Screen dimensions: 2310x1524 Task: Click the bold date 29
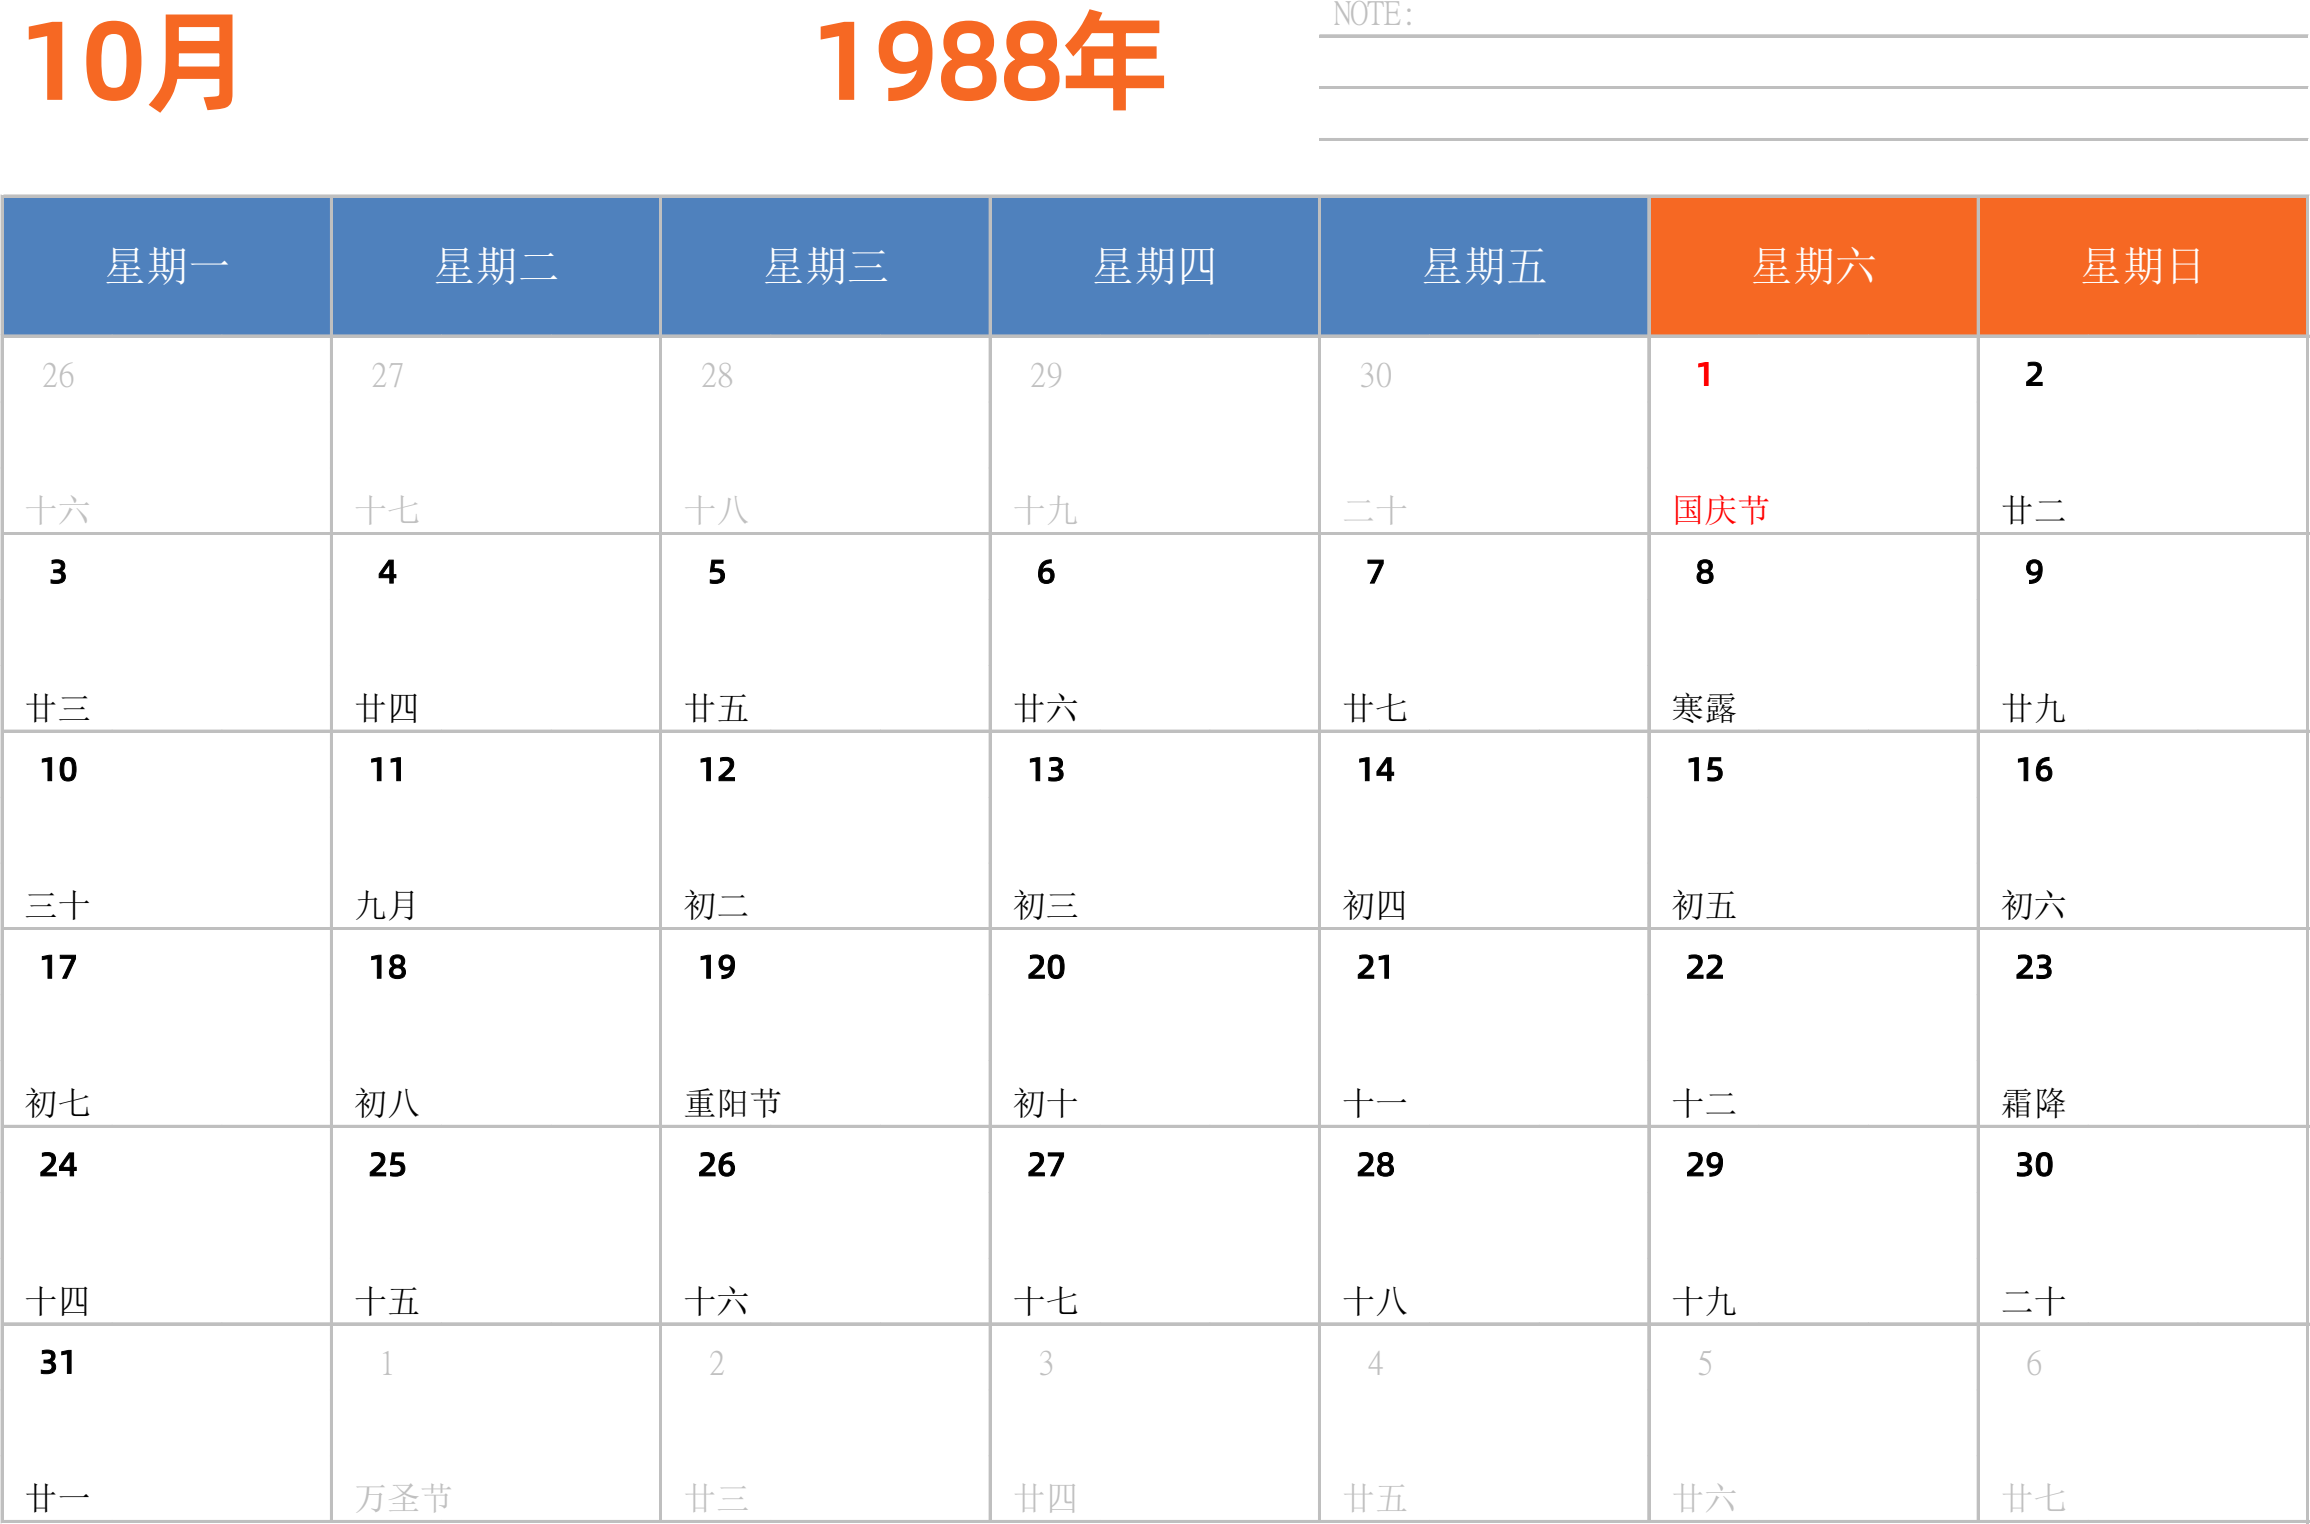coord(1705,1165)
